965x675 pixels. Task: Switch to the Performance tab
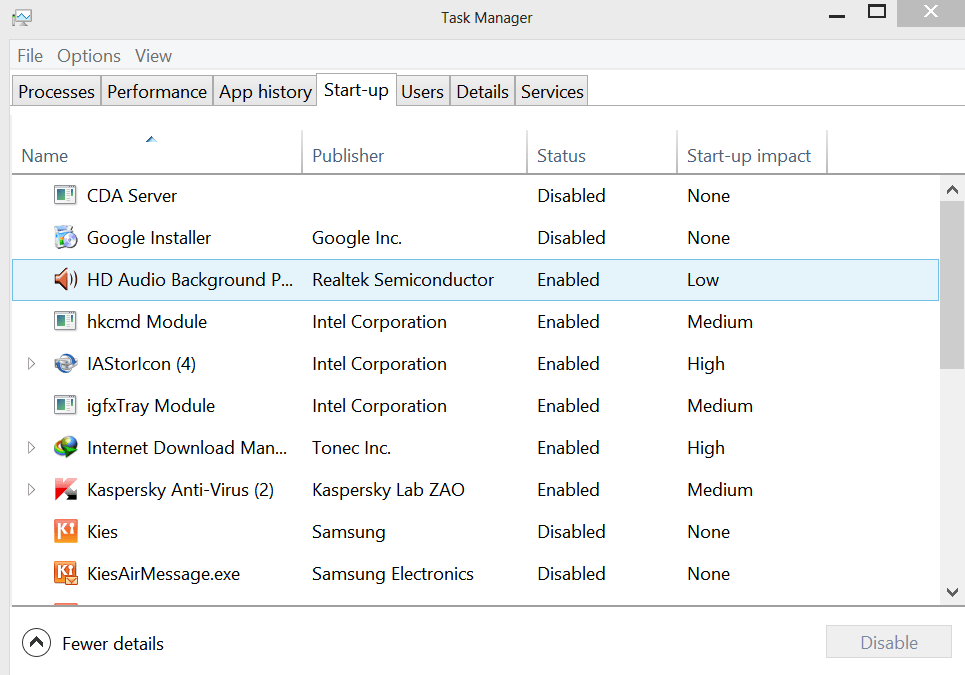(x=157, y=92)
